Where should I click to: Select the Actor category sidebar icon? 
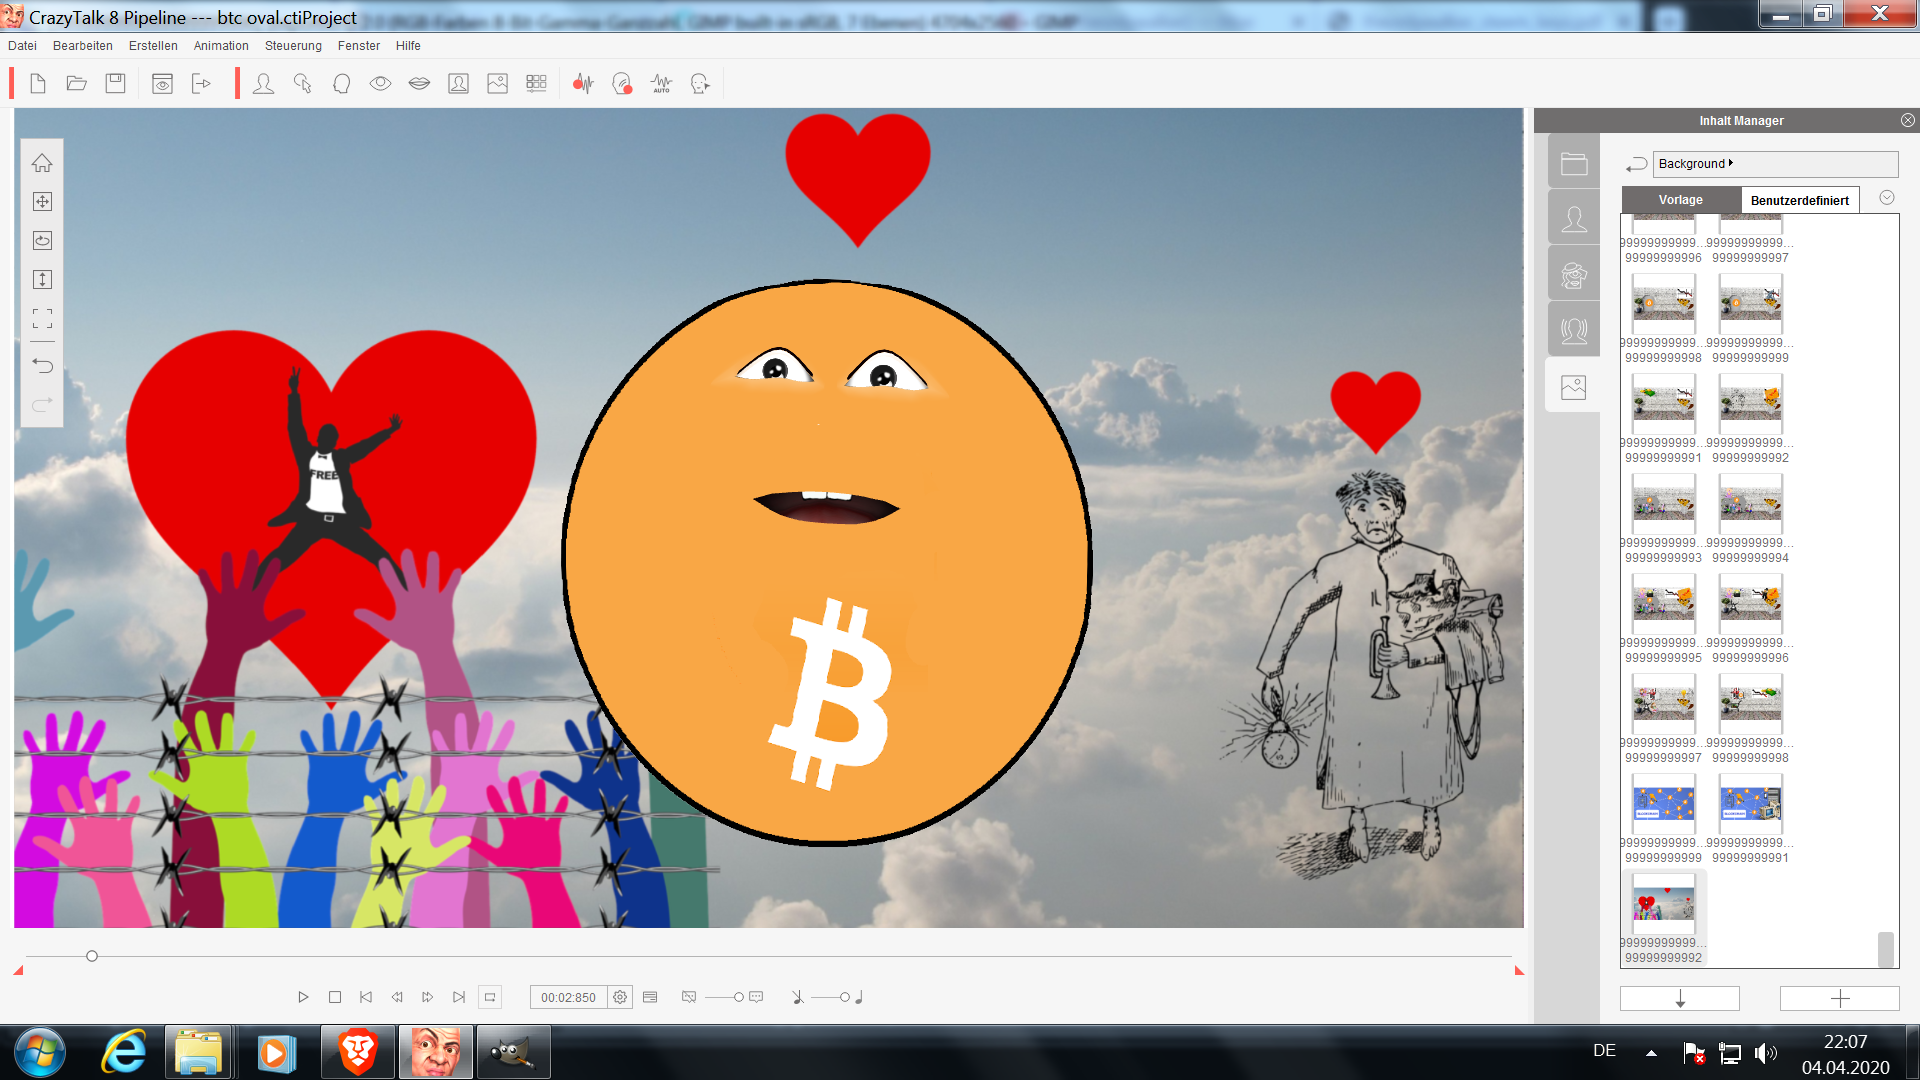coord(1573,219)
